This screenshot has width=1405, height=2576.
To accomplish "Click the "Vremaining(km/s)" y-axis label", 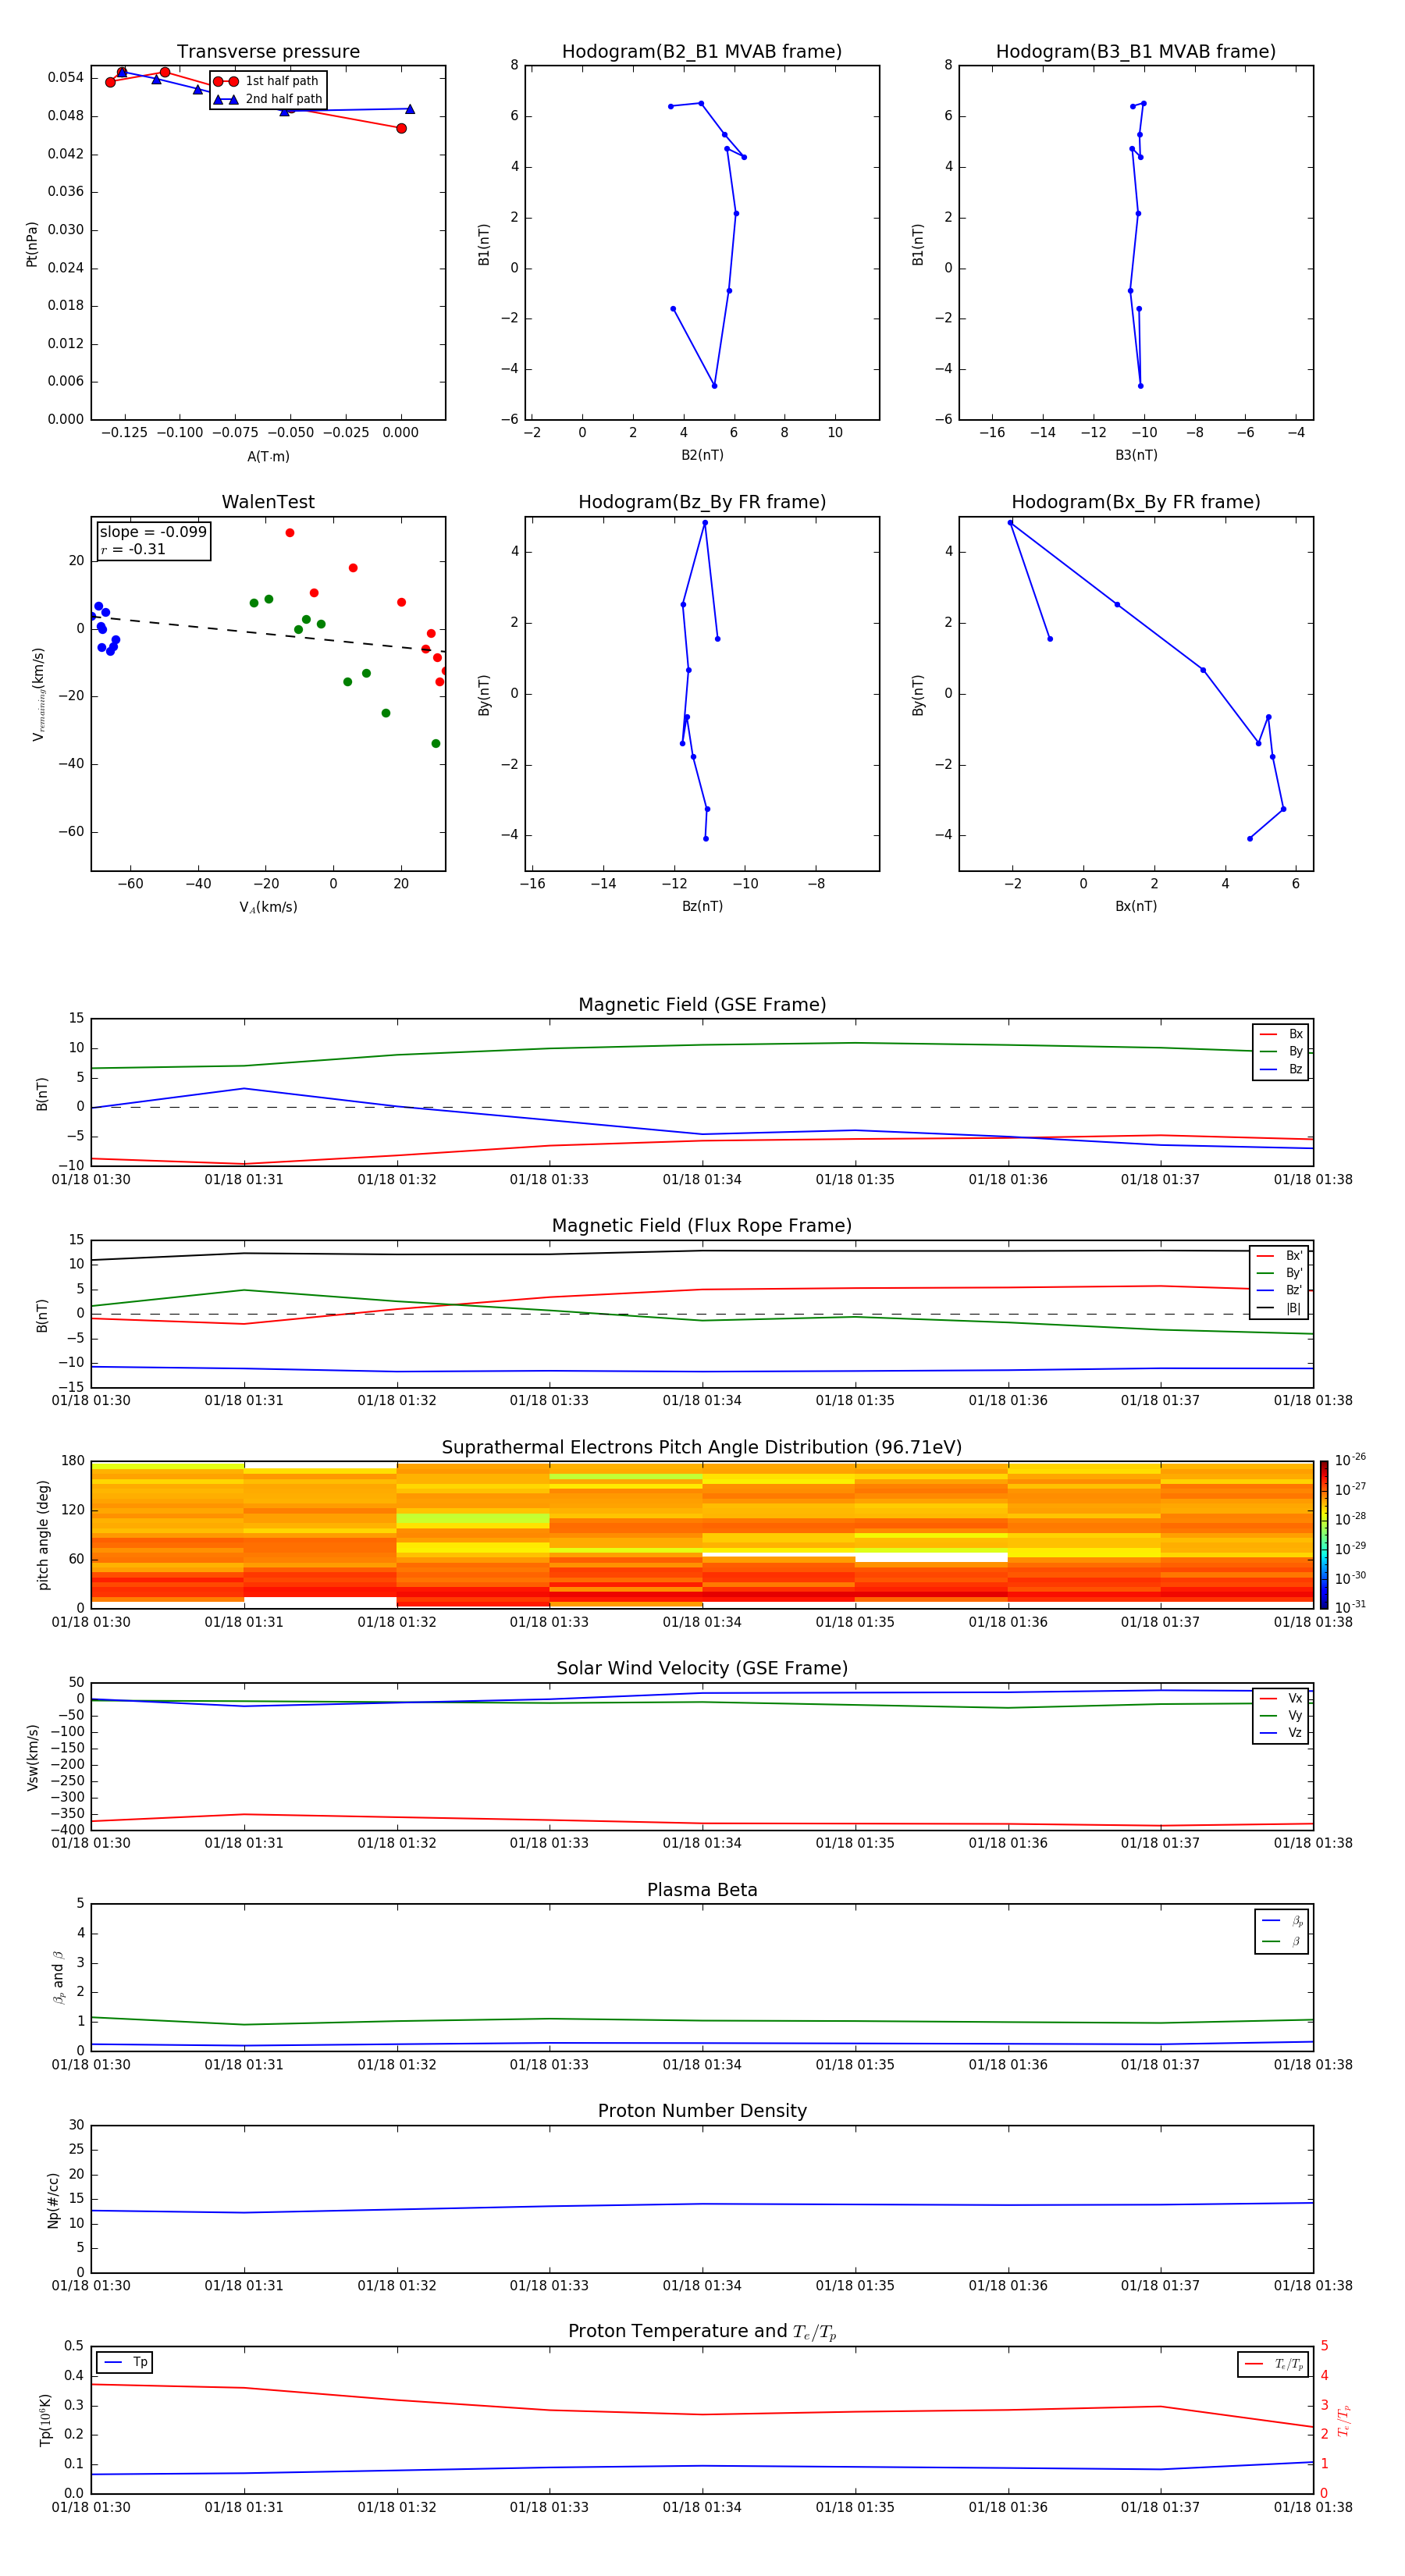I will point(39,694).
